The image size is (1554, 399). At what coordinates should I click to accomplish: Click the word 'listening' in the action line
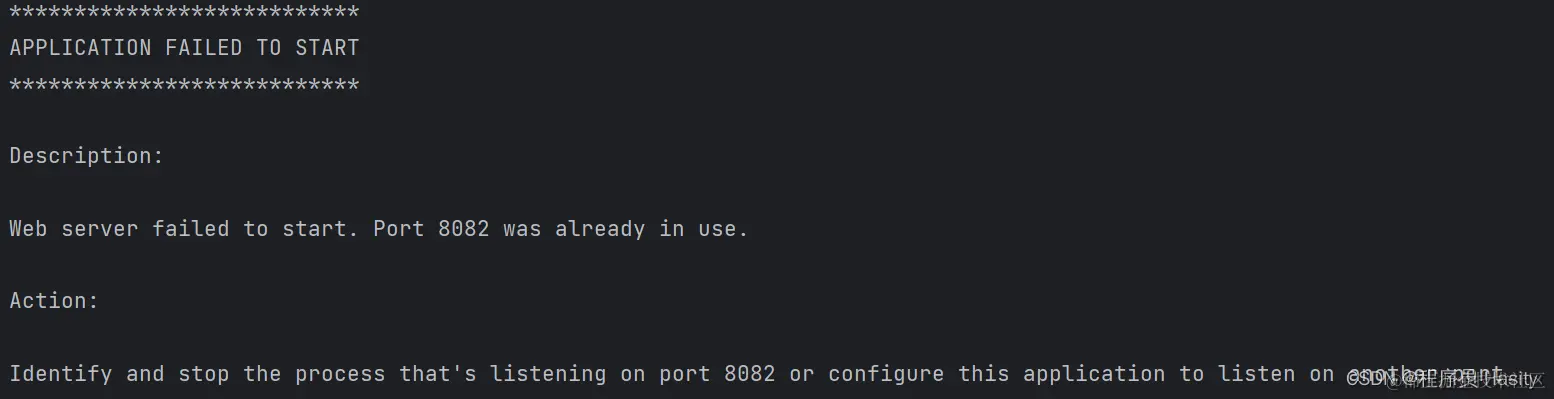point(548,374)
